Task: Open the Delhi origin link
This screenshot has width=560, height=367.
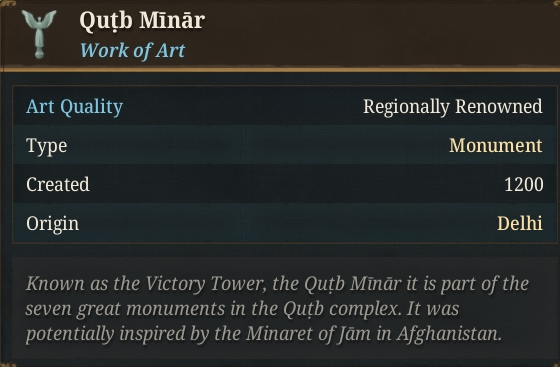Action: point(520,223)
